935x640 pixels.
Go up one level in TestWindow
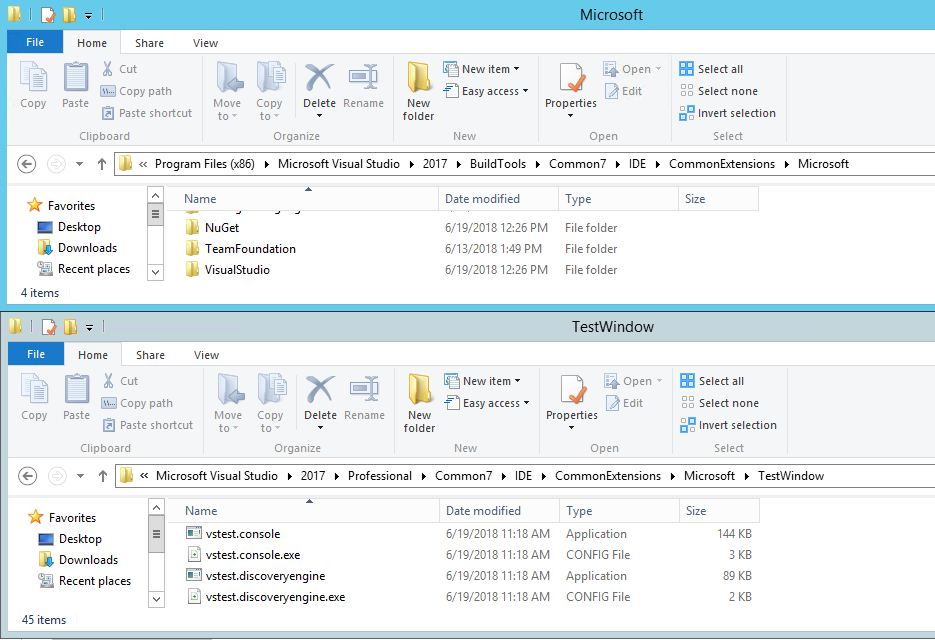pyautogui.click(x=103, y=476)
